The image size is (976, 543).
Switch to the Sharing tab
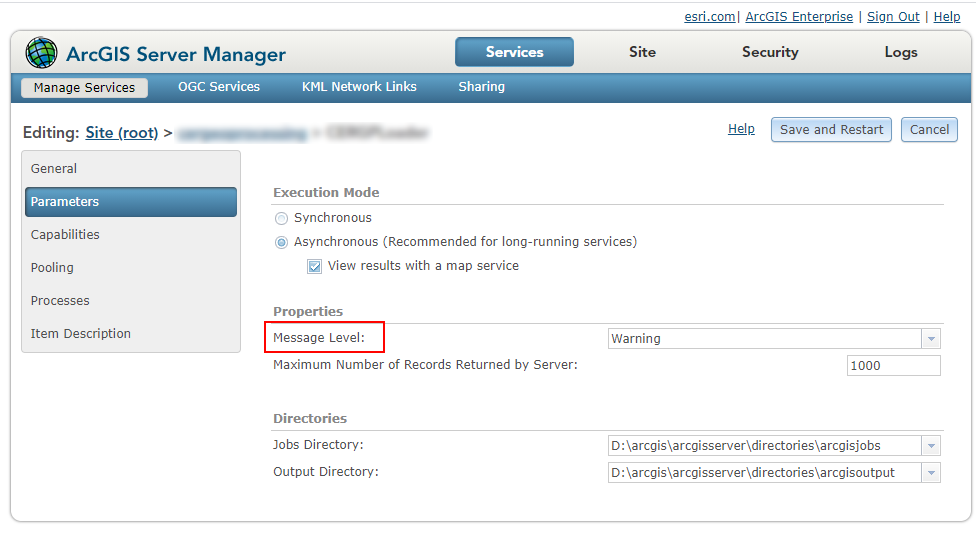(481, 87)
